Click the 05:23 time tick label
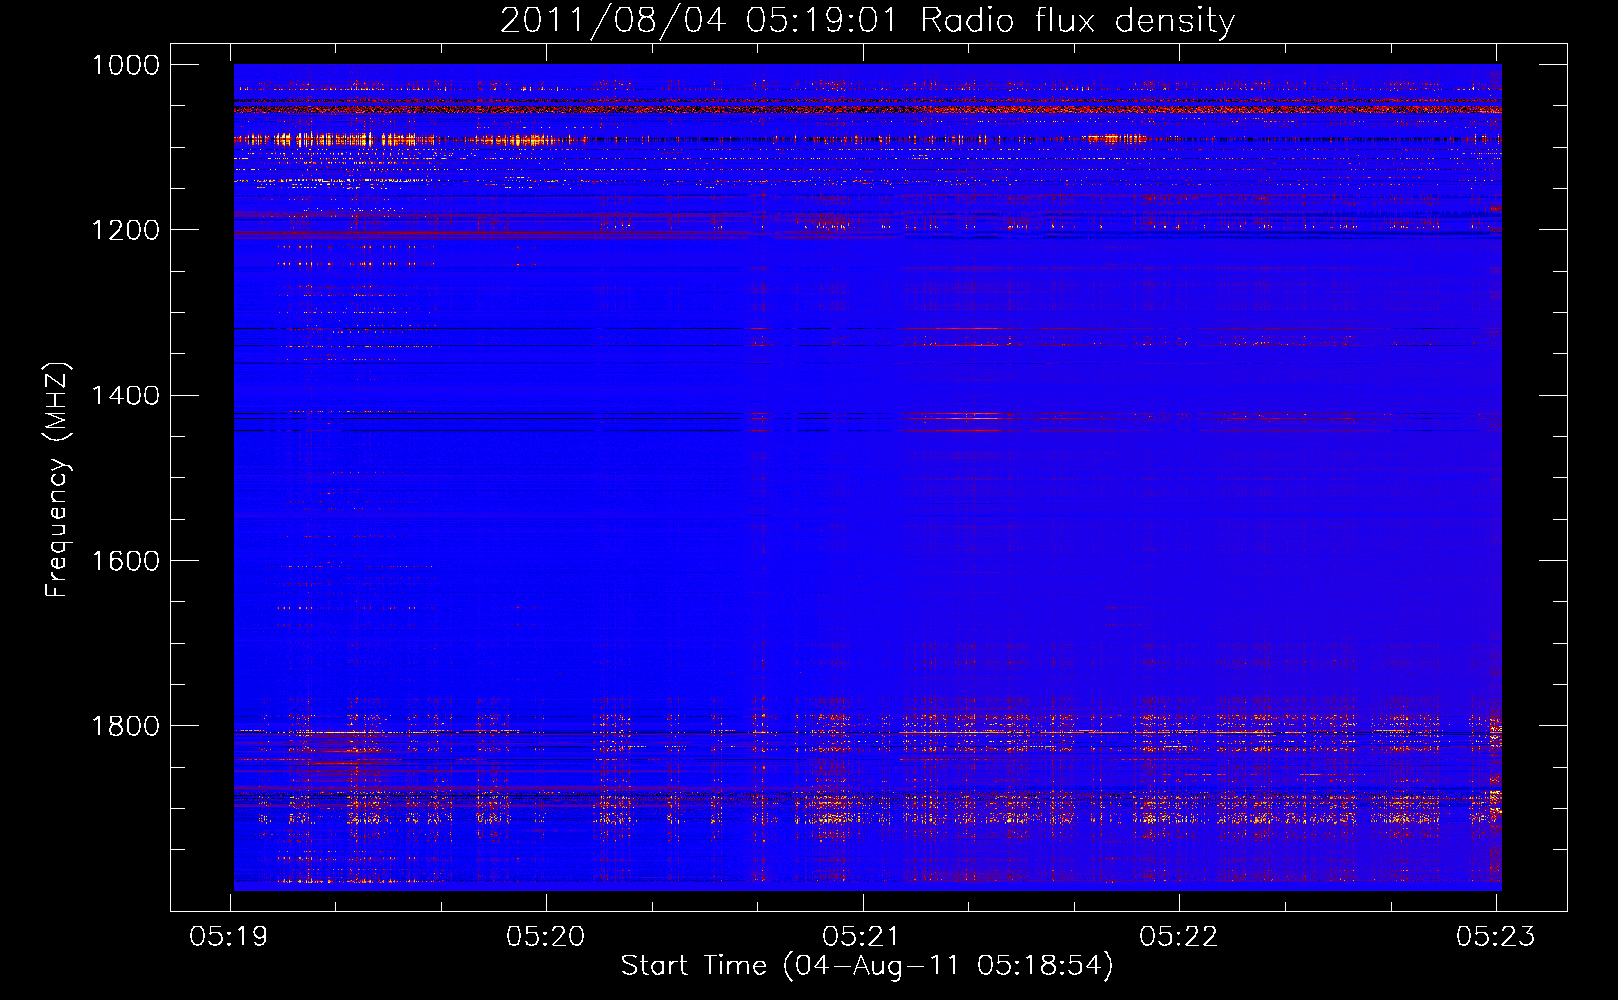The image size is (1618, 1000). 1495,937
